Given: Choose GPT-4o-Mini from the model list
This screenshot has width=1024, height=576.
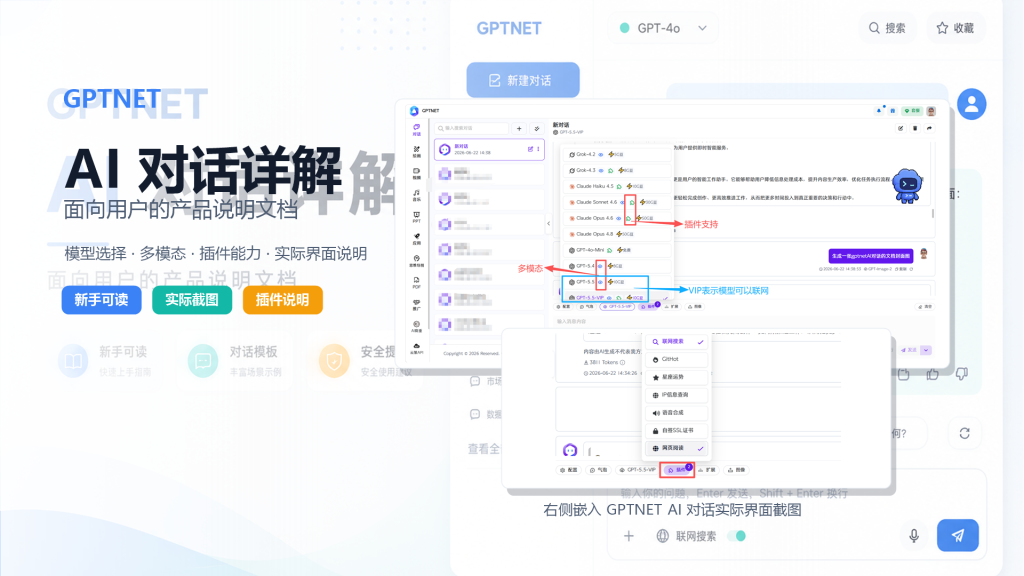Looking at the screenshot, I should click(617, 250).
